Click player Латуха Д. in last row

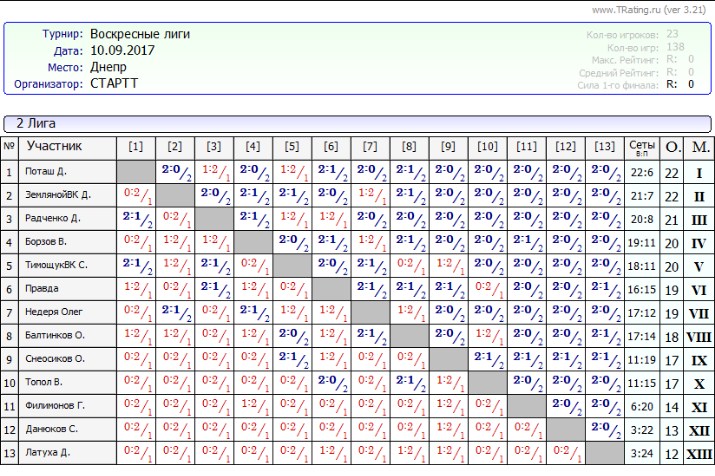point(52,453)
